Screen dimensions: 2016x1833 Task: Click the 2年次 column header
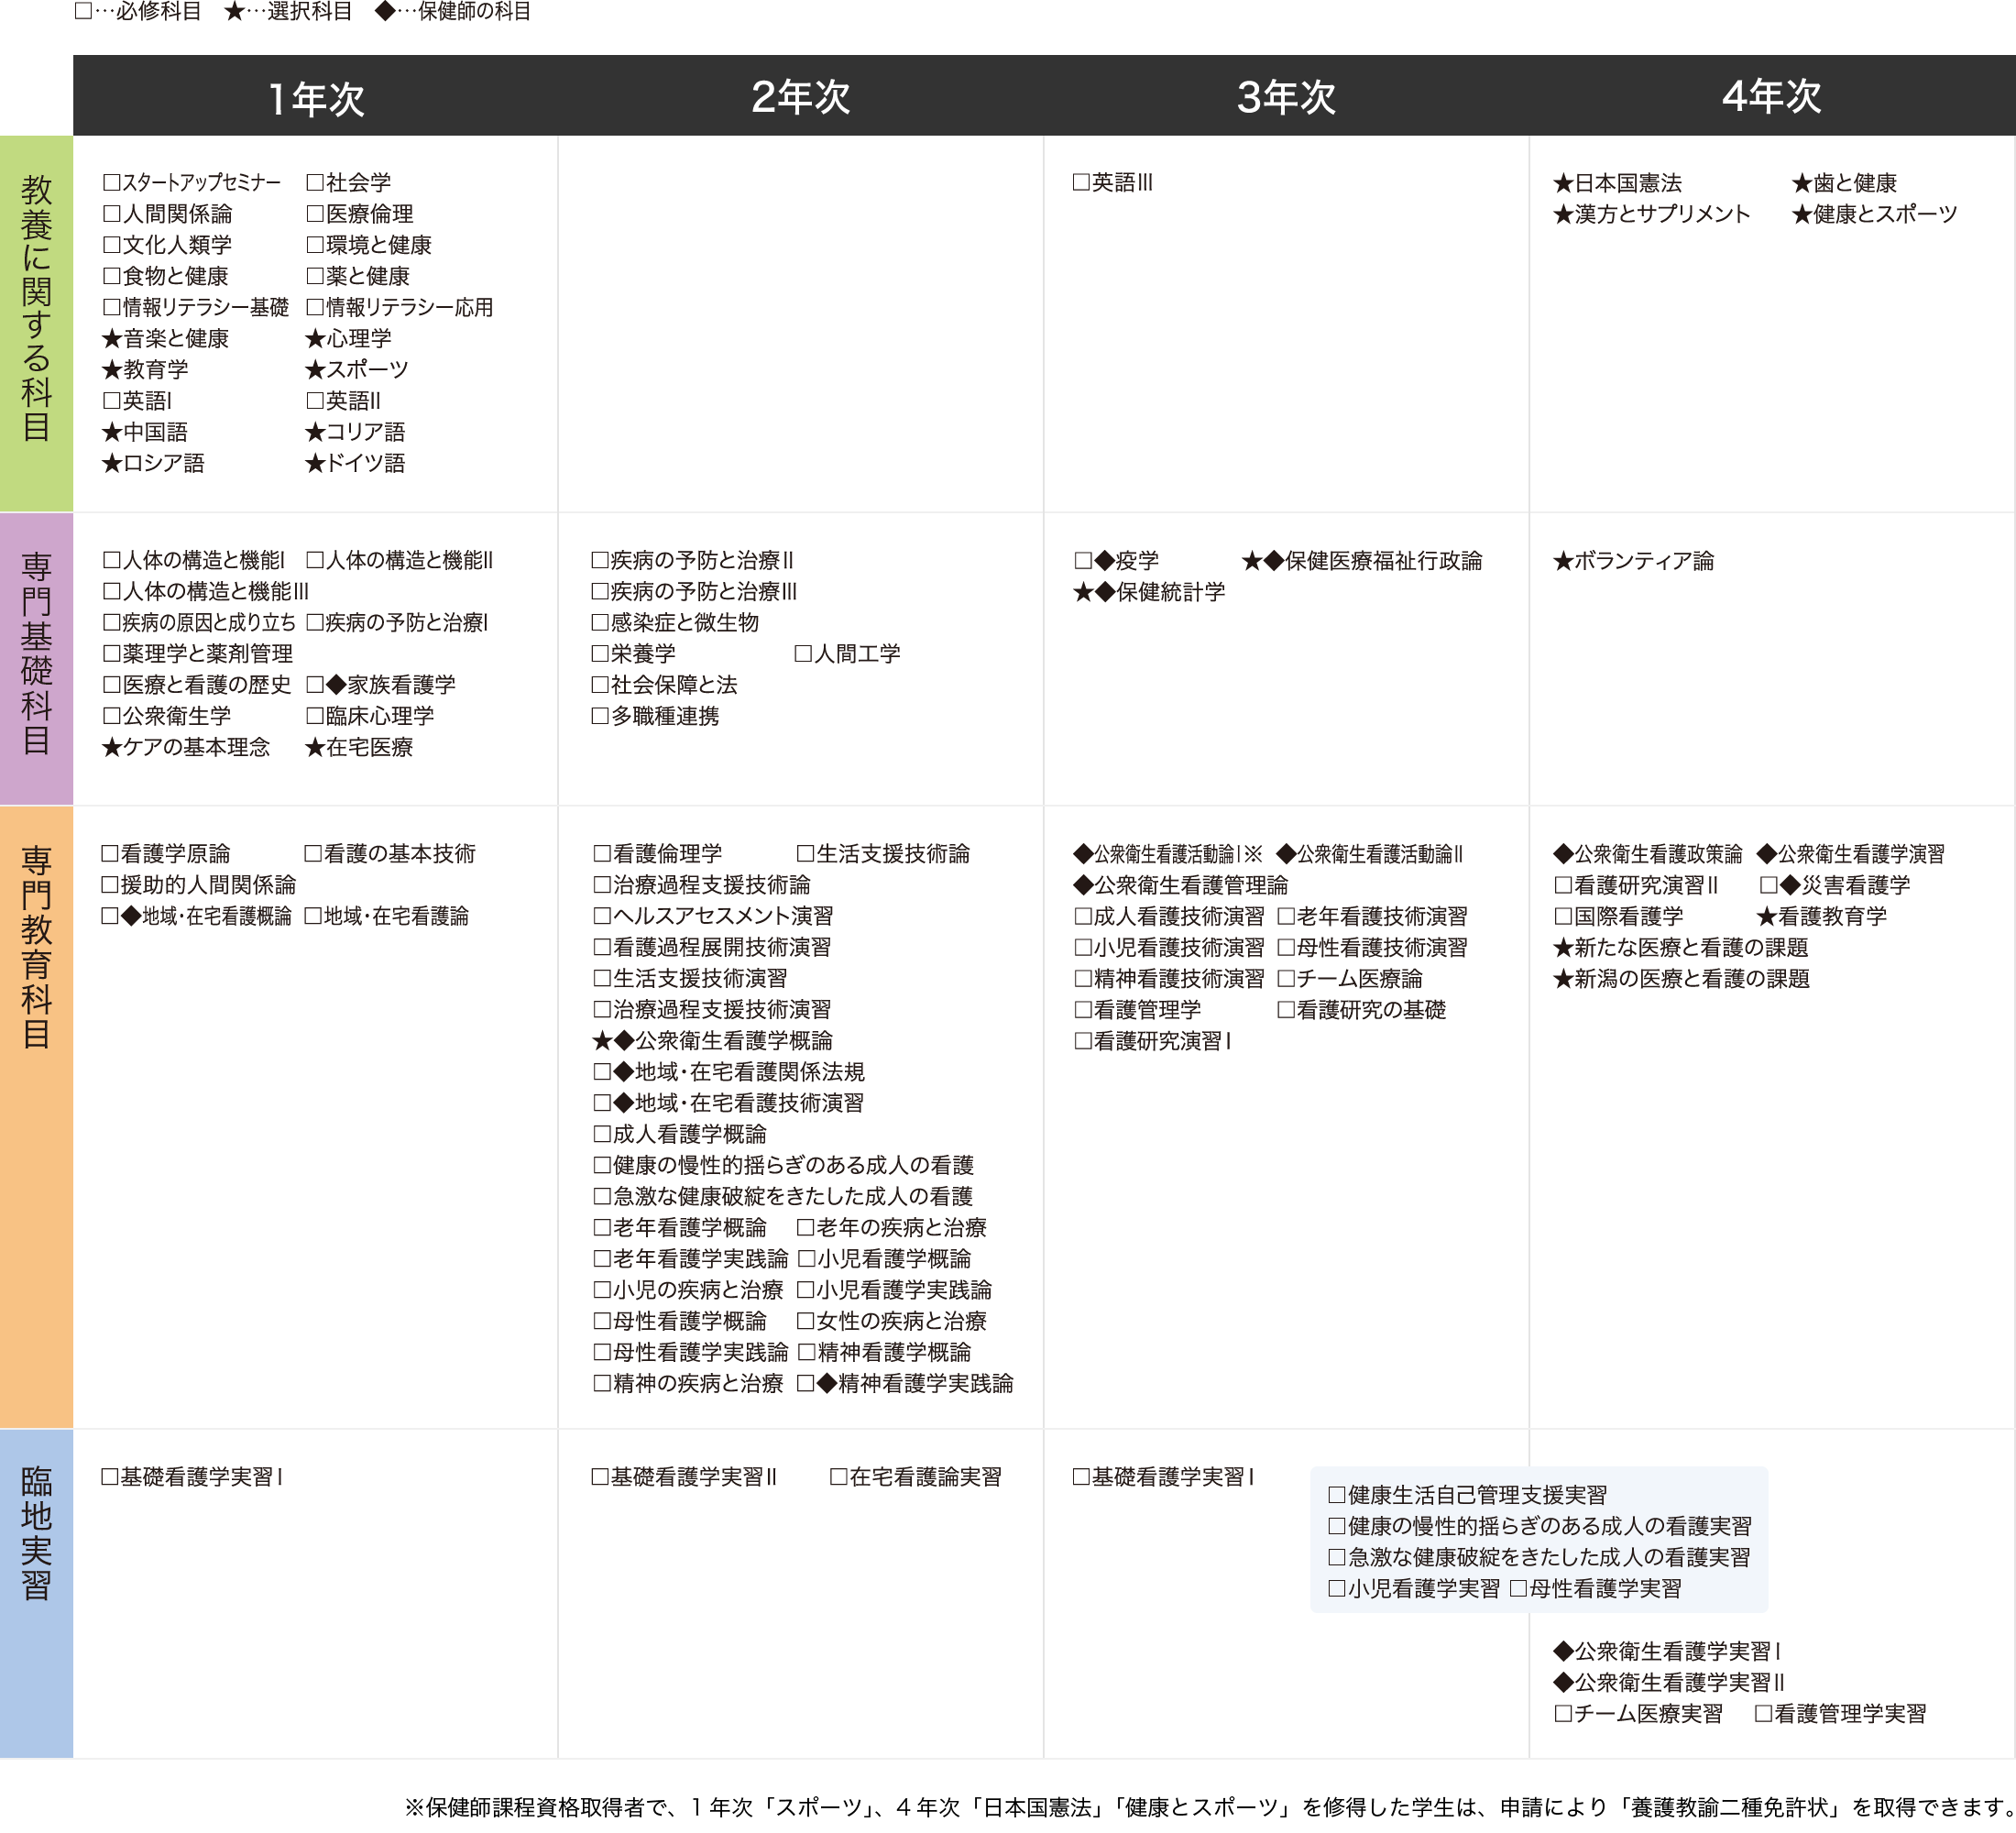point(800,97)
